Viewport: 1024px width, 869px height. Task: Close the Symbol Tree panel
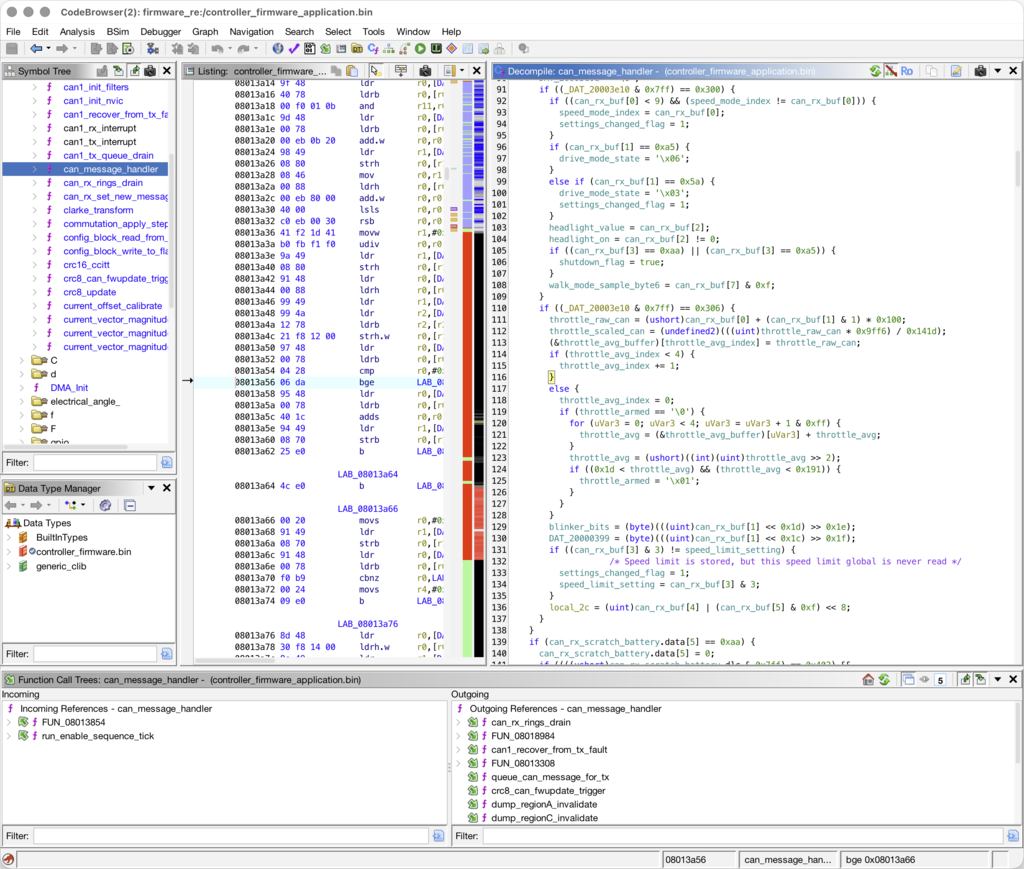coord(167,71)
